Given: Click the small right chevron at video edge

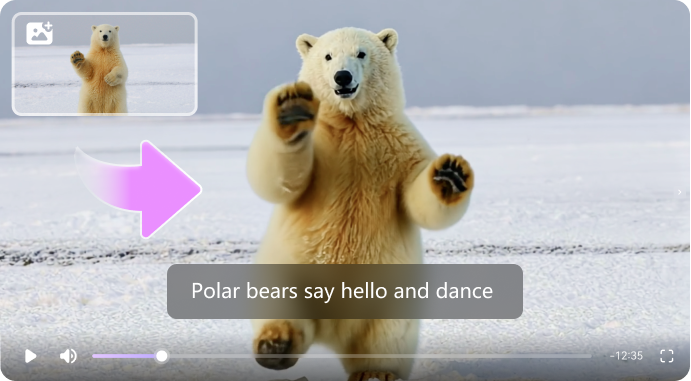Looking at the screenshot, I should 680,192.
